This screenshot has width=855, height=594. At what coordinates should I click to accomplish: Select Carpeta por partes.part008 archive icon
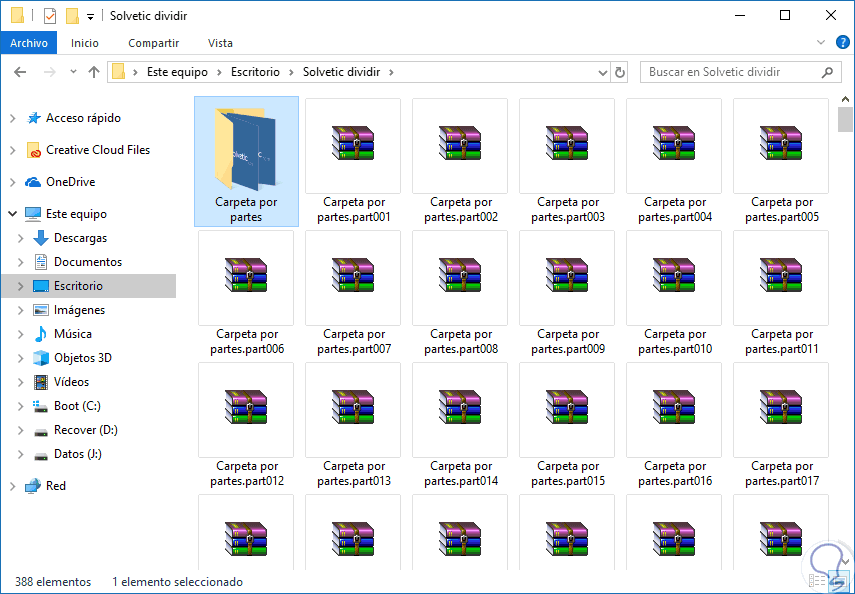(460, 275)
